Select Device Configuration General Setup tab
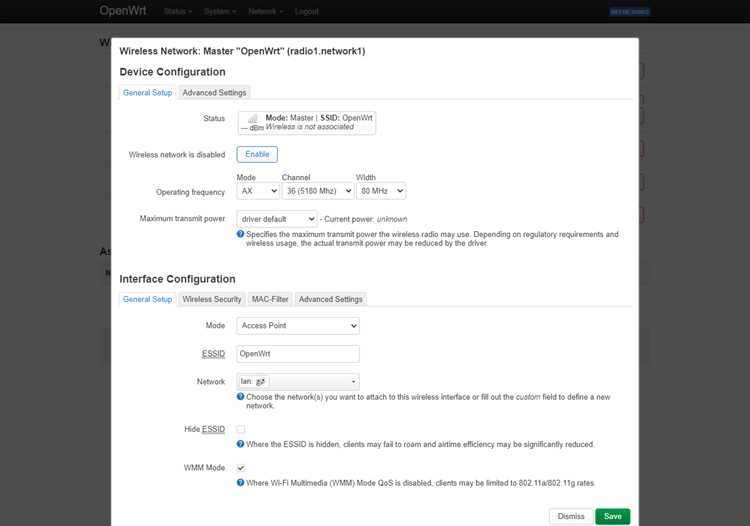 pyautogui.click(x=147, y=93)
